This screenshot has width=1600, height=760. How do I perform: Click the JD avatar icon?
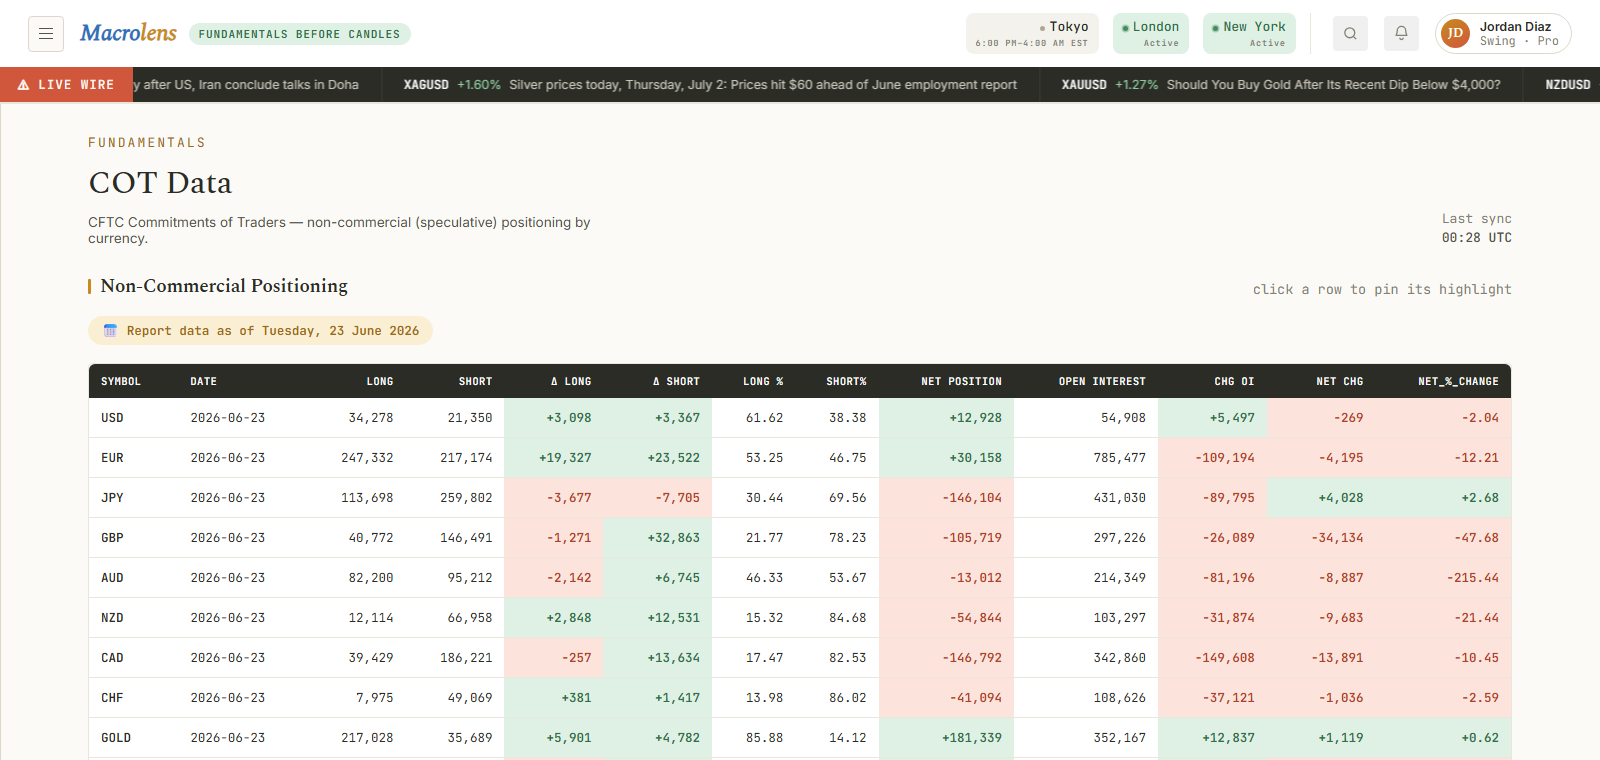coord(1455,33)
